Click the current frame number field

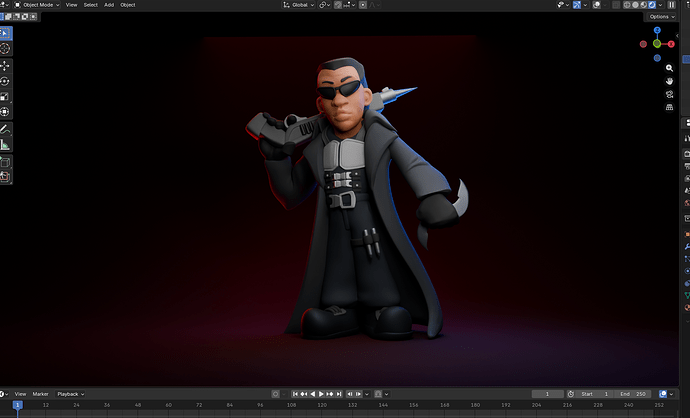coord(547,394)
